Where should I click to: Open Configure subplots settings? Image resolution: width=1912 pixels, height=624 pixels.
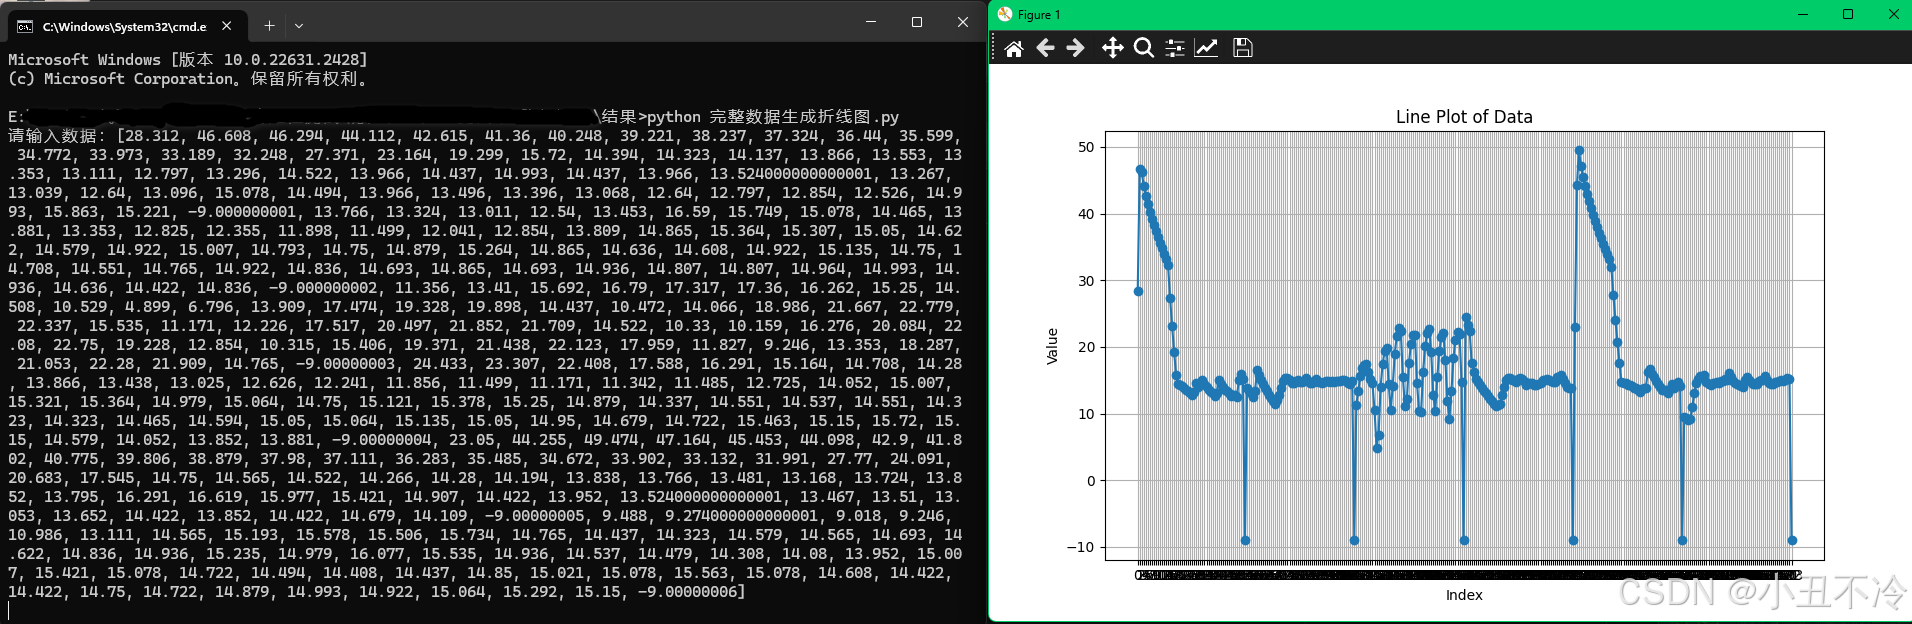click(x=1175, y=48)
